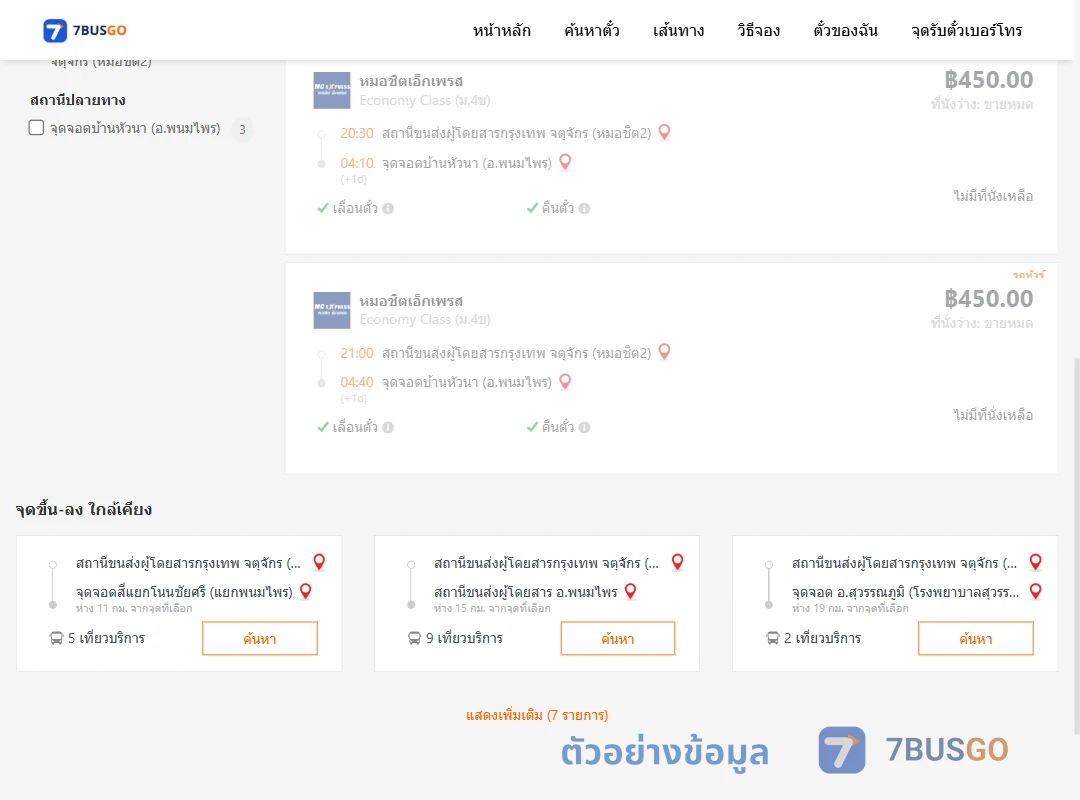Check จุดจอดบ้านหัวนา (อ.พนมไพร) destination filter

click(37, 127)
